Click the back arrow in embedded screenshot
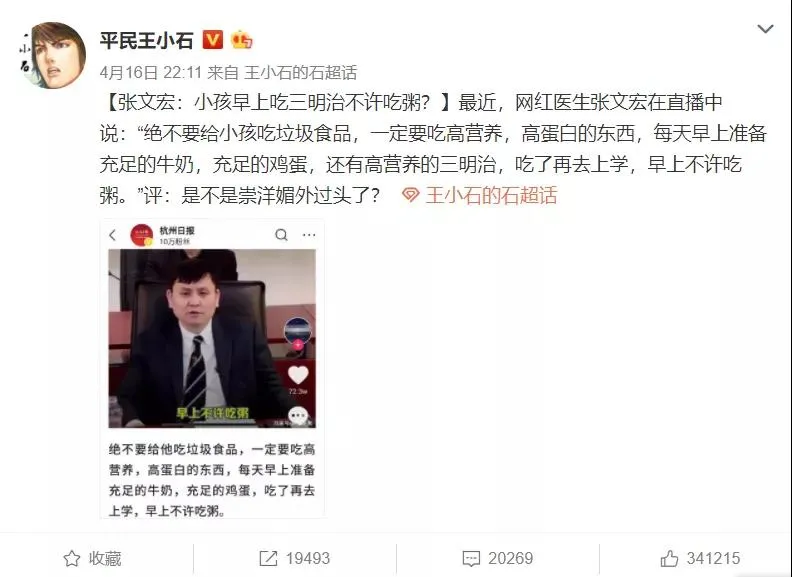This screenshot has width=792, height=577. [x=113, y=235]
